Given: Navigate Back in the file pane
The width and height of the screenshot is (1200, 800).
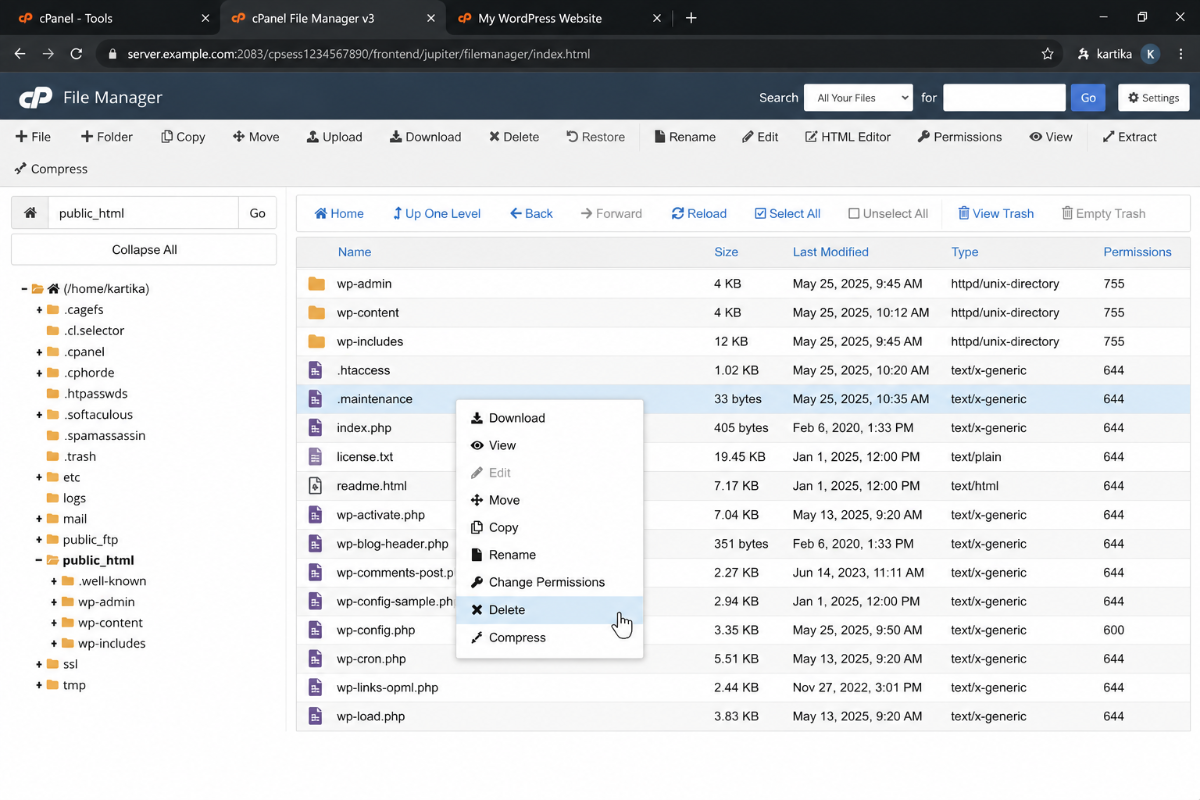Looking at the screenshot, I should coord(531,213).
